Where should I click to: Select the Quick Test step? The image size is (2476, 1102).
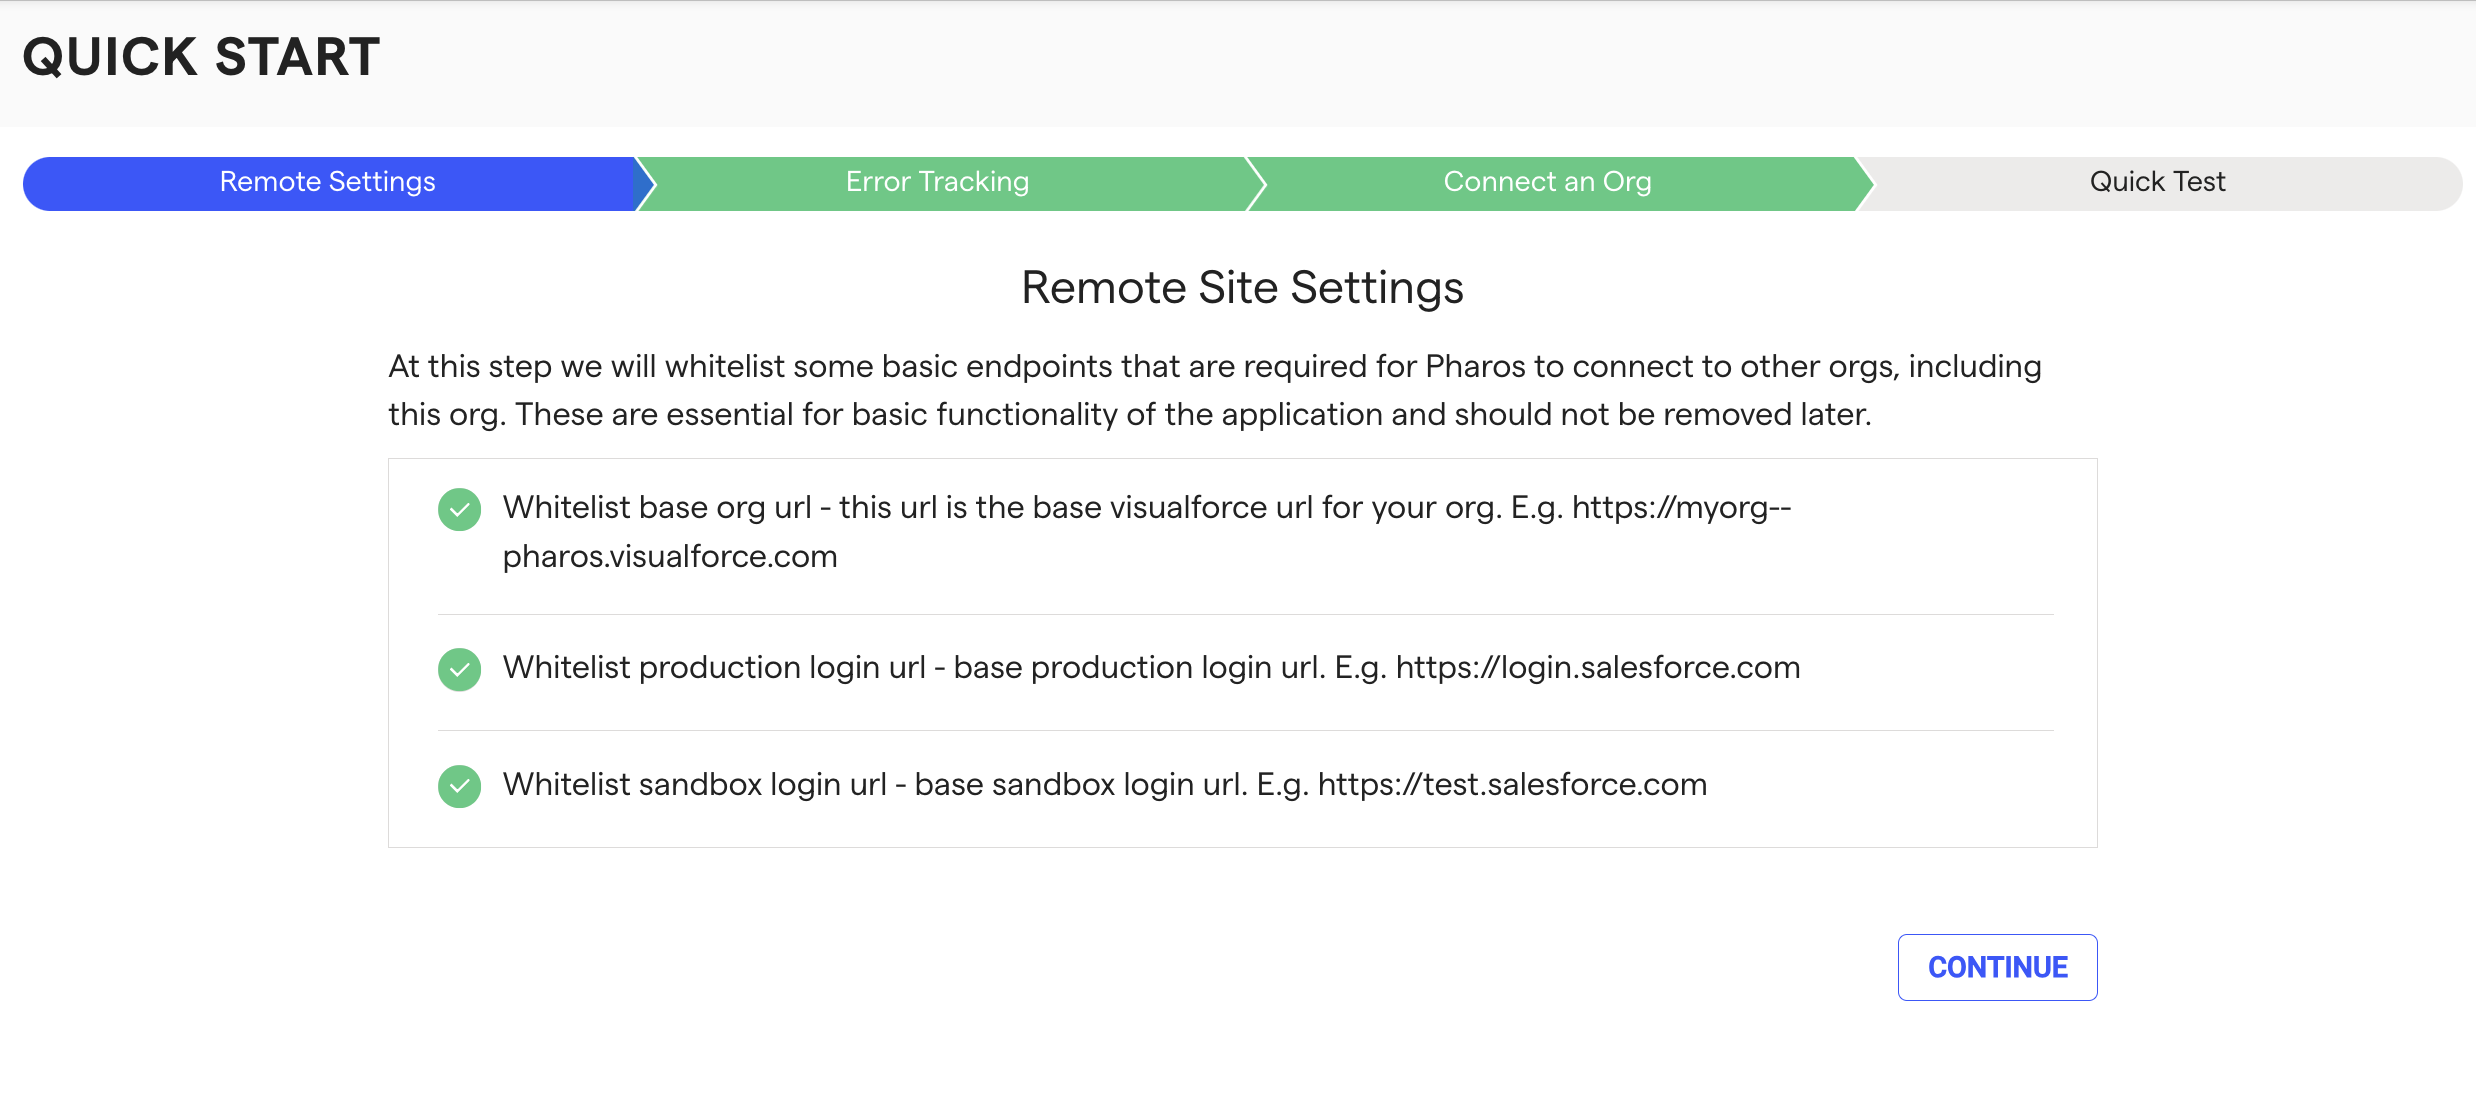point(2157,183)
